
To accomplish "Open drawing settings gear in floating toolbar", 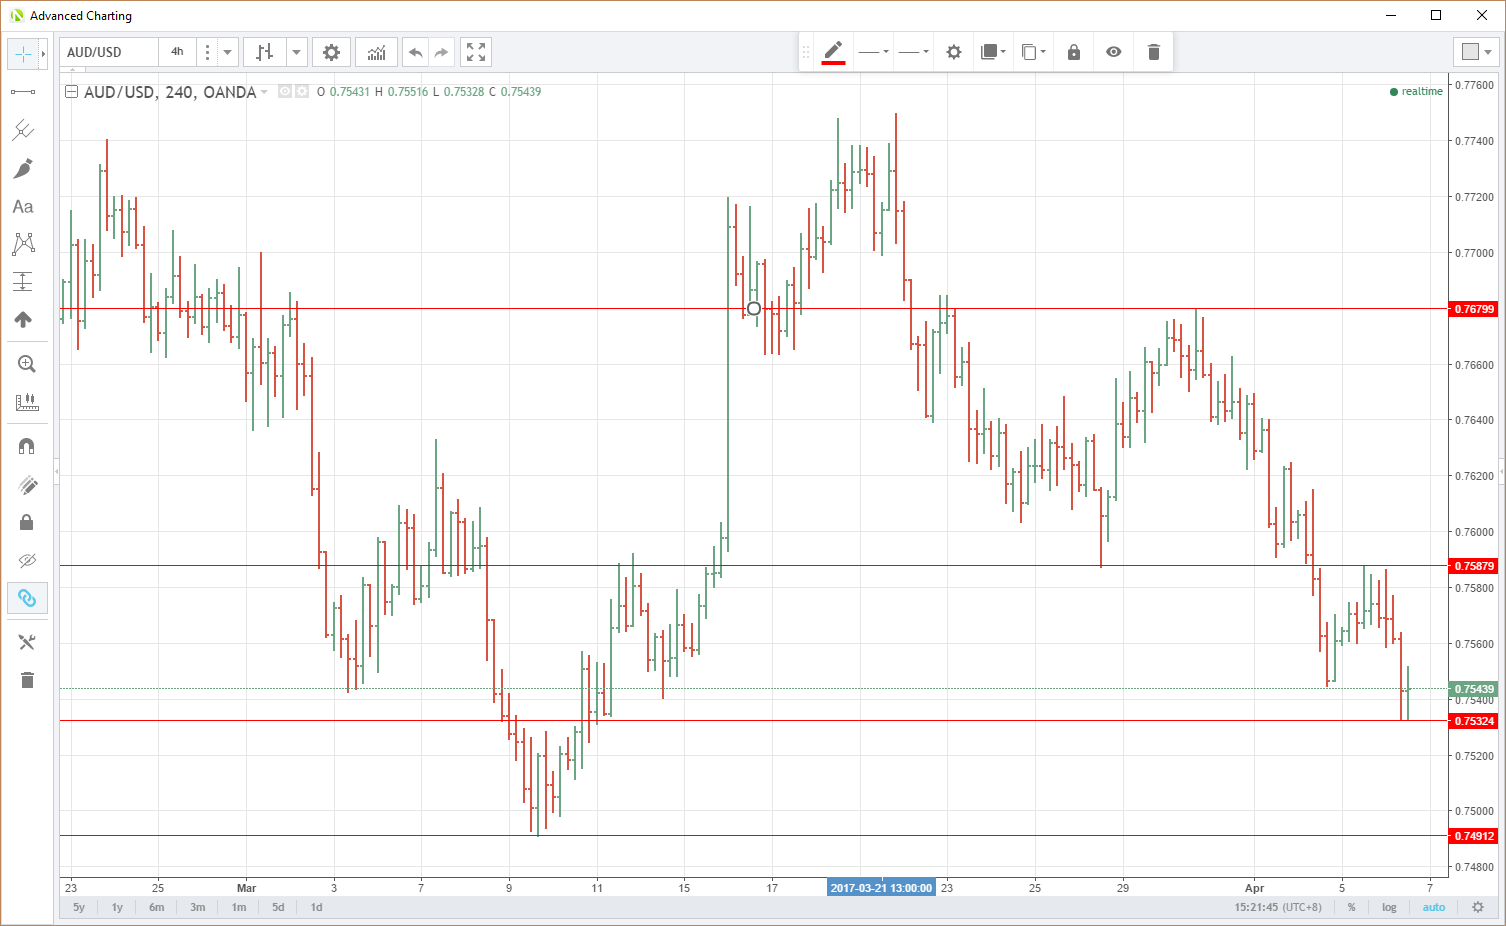I will pos(954,52).
